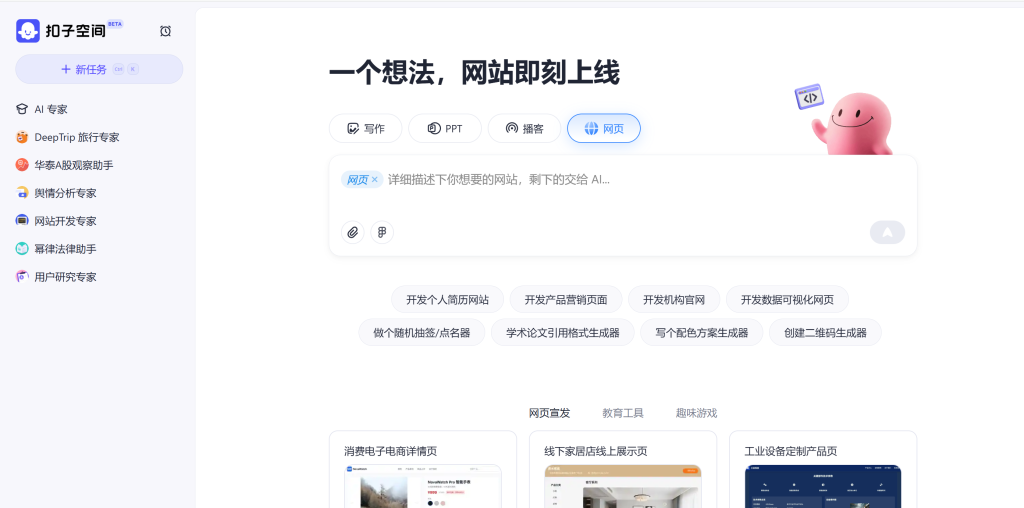Click the 舆情分析专家 avatar icon
The height and width of the screenshot is (508, 1024).
(x=22, y=193)
